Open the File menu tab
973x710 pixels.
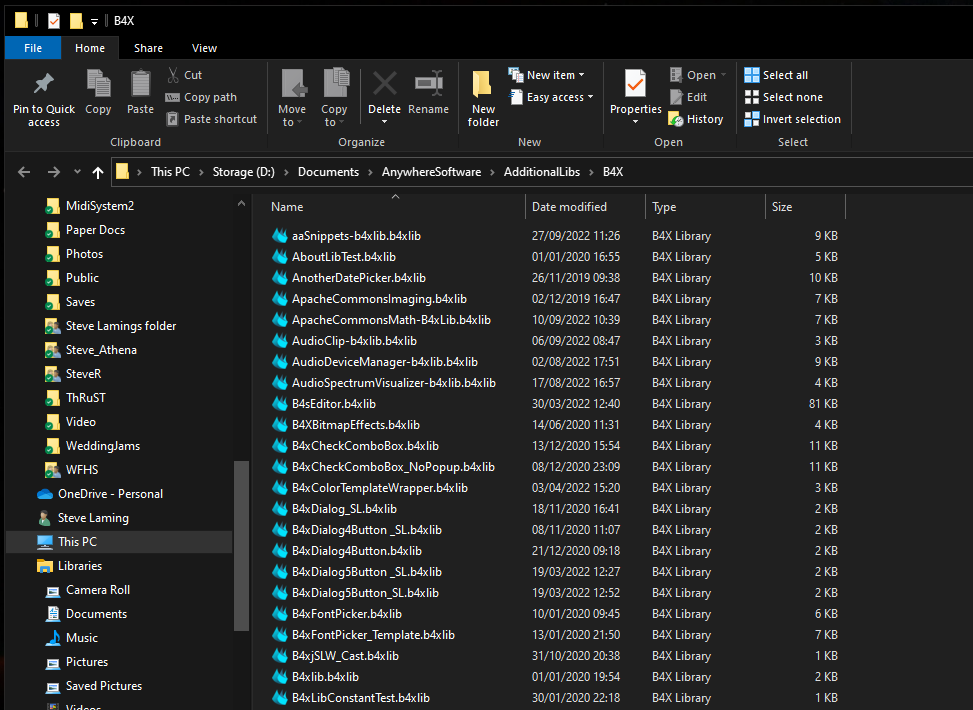(33, 48)
